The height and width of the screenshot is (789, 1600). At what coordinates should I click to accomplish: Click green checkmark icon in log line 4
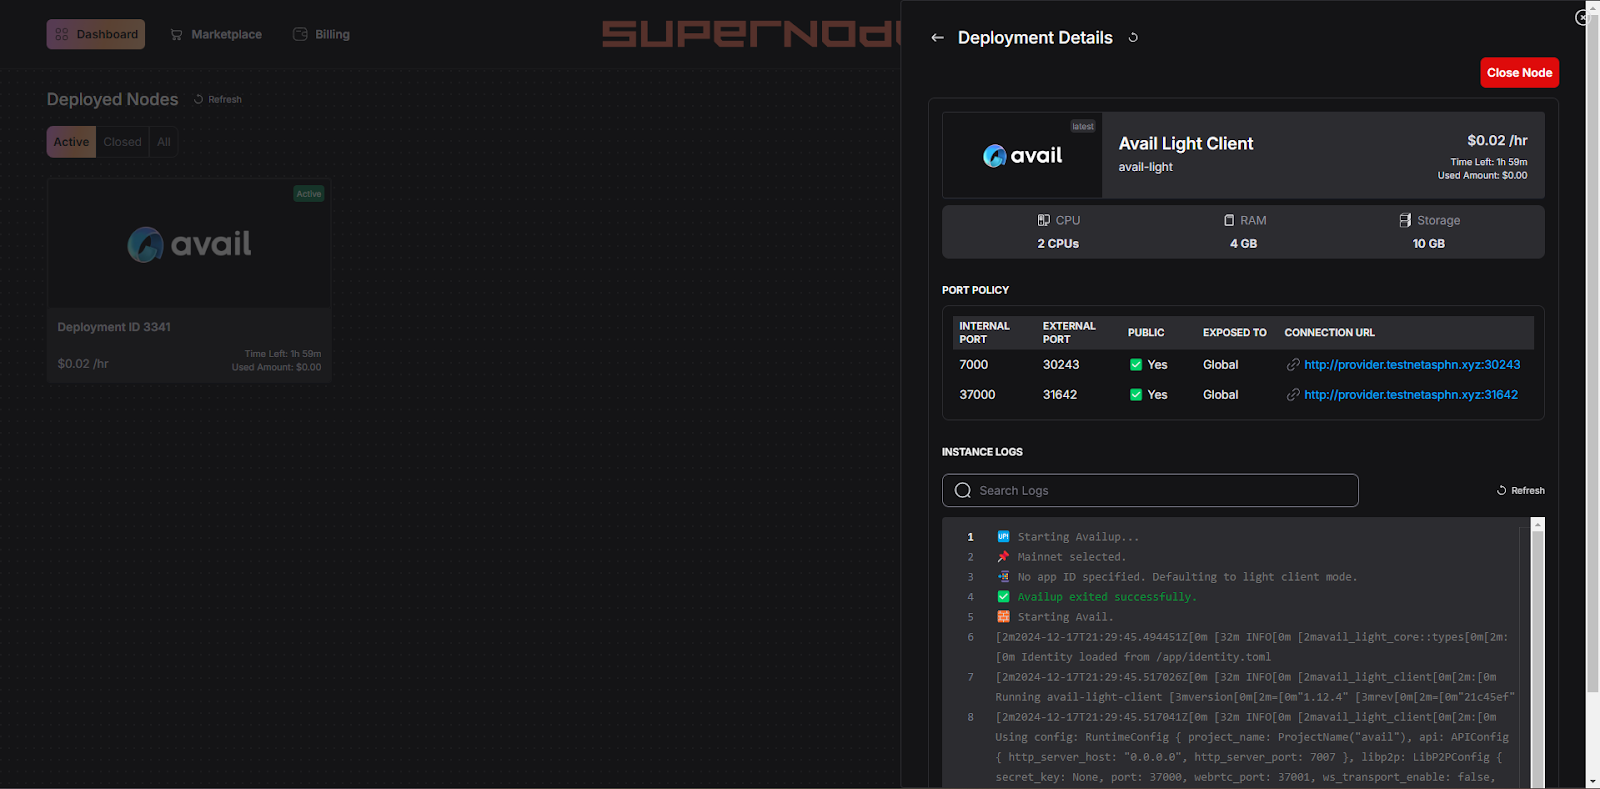pyautogui.click(x=1003, y=597)
